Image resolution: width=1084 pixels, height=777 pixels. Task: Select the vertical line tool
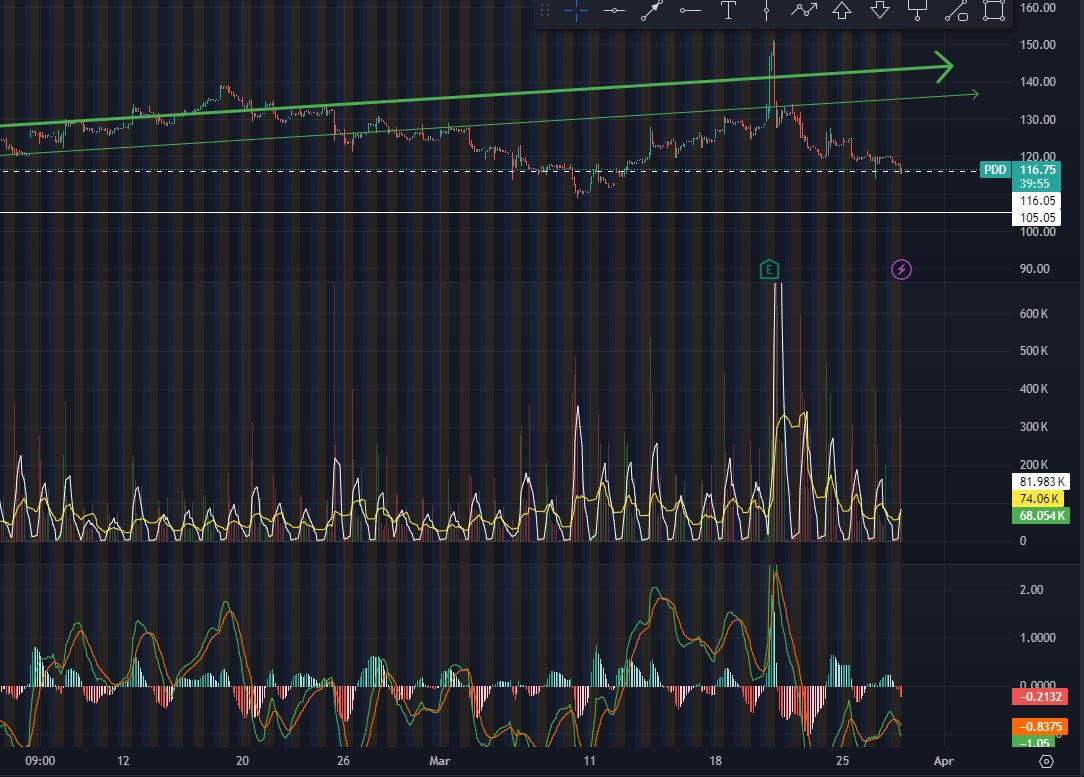click(x=766, y=10)
